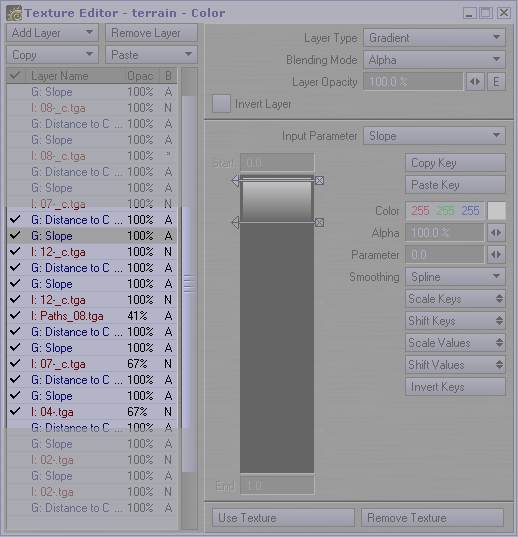Select the second gradient key arrow handle
Screen dimensions: 518x537
236,223
